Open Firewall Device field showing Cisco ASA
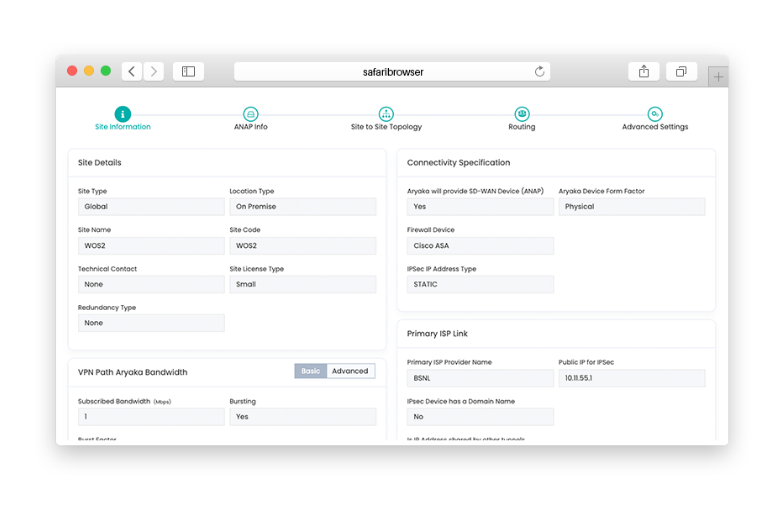Image resolution: width=782 pixels, height=521 pixels. [480, 246]
